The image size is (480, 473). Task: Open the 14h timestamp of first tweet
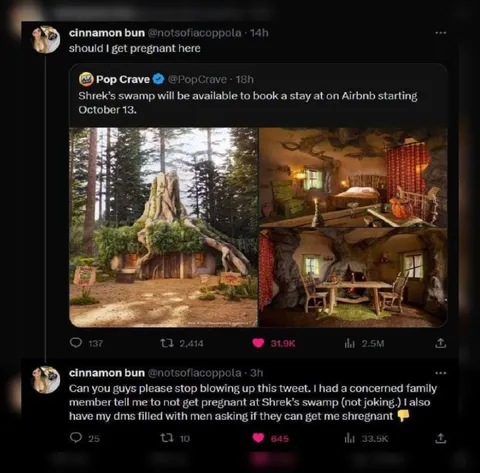pyautogui.click(x=259, y=33)
